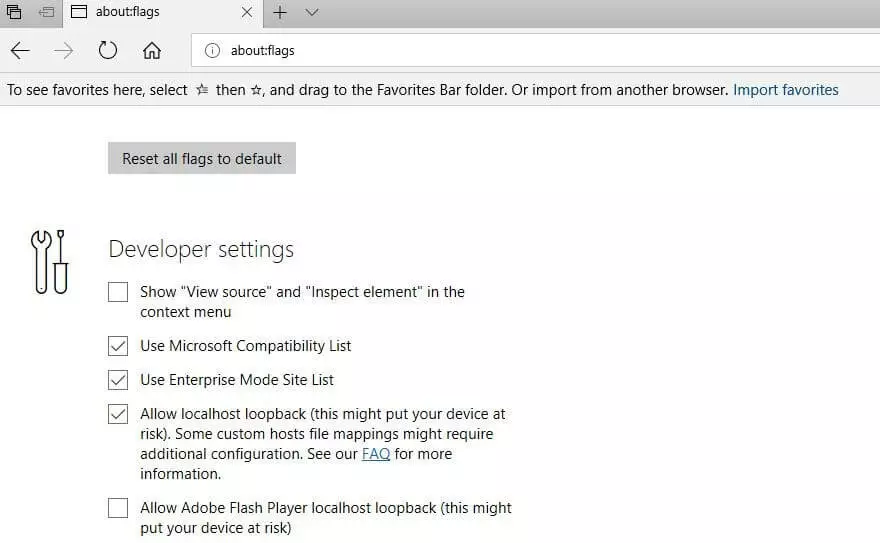Close the about:flags tab
The width and height of the screenshot is (880, 543).
248,12
